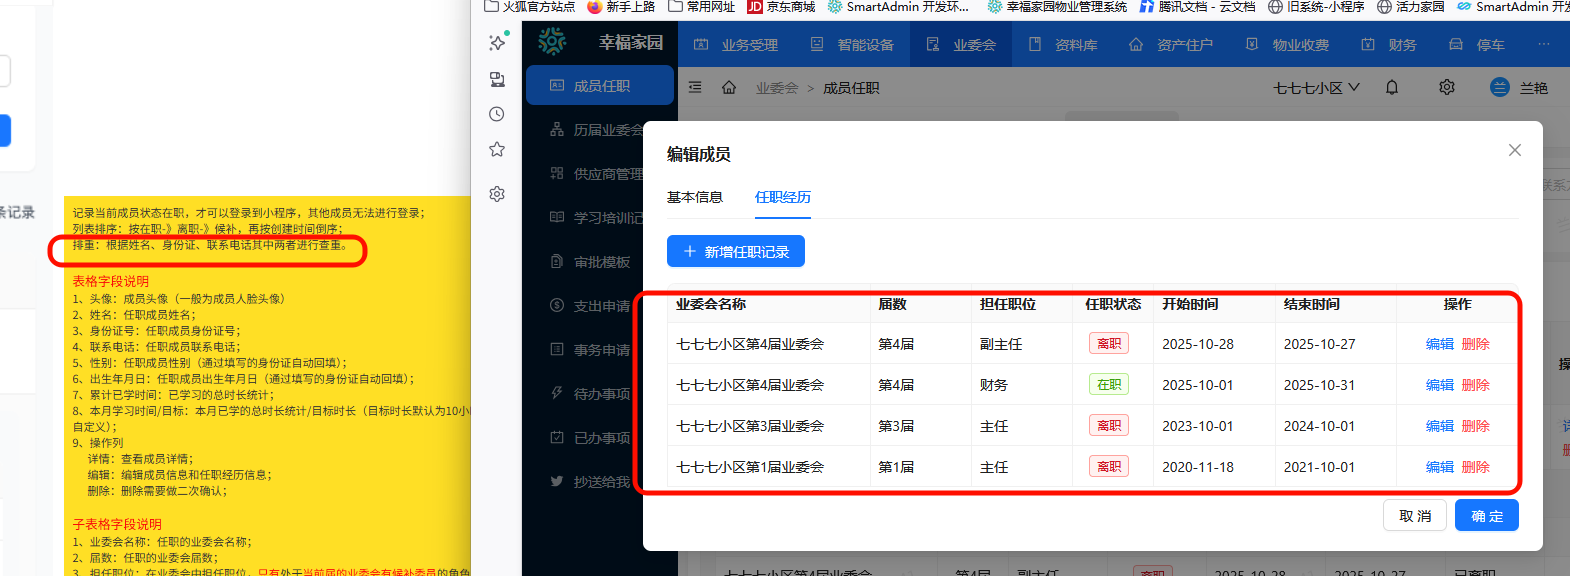Click 确定 button in dialog
Viewport: 1570px width, 576px height.
point(1487,516)
